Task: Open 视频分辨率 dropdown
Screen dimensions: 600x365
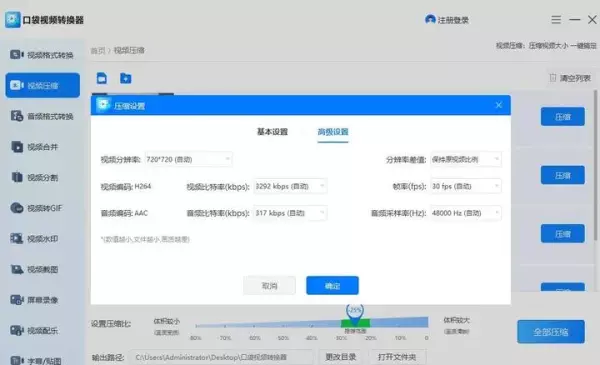Action: (x=188, y=159)
